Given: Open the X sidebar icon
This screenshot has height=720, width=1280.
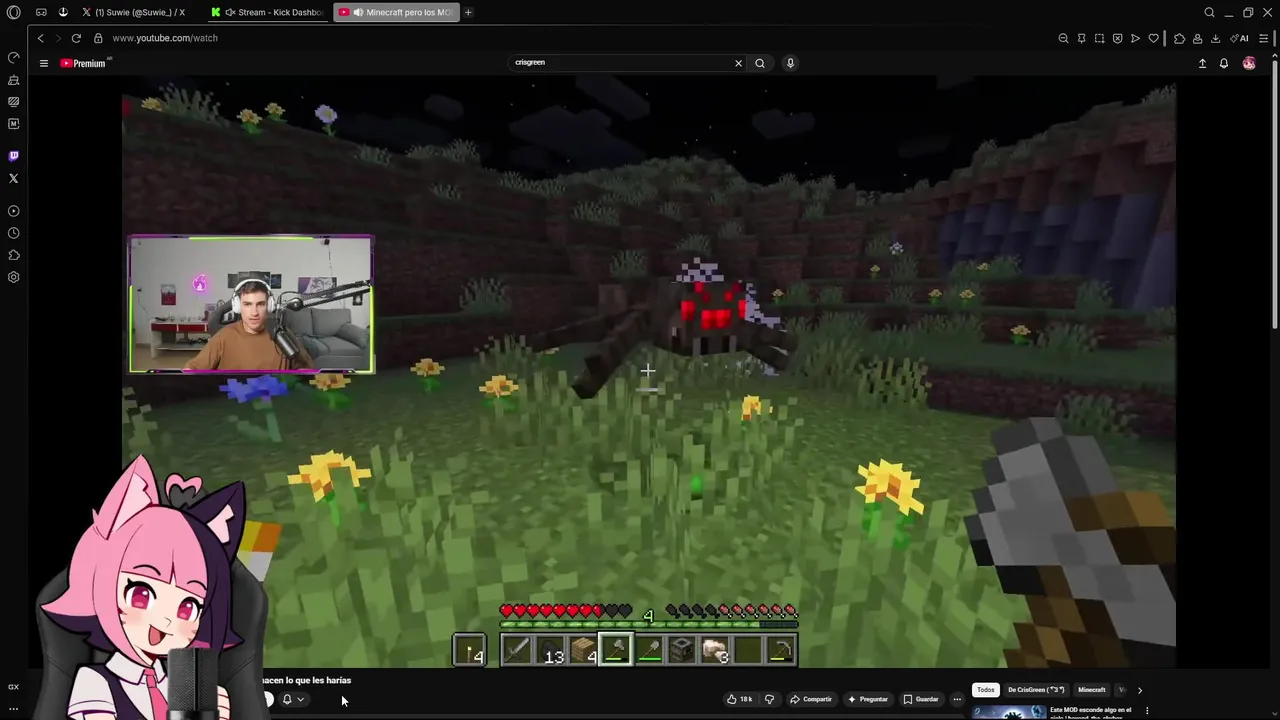Looking at the screenshot, I should (13, 178).
